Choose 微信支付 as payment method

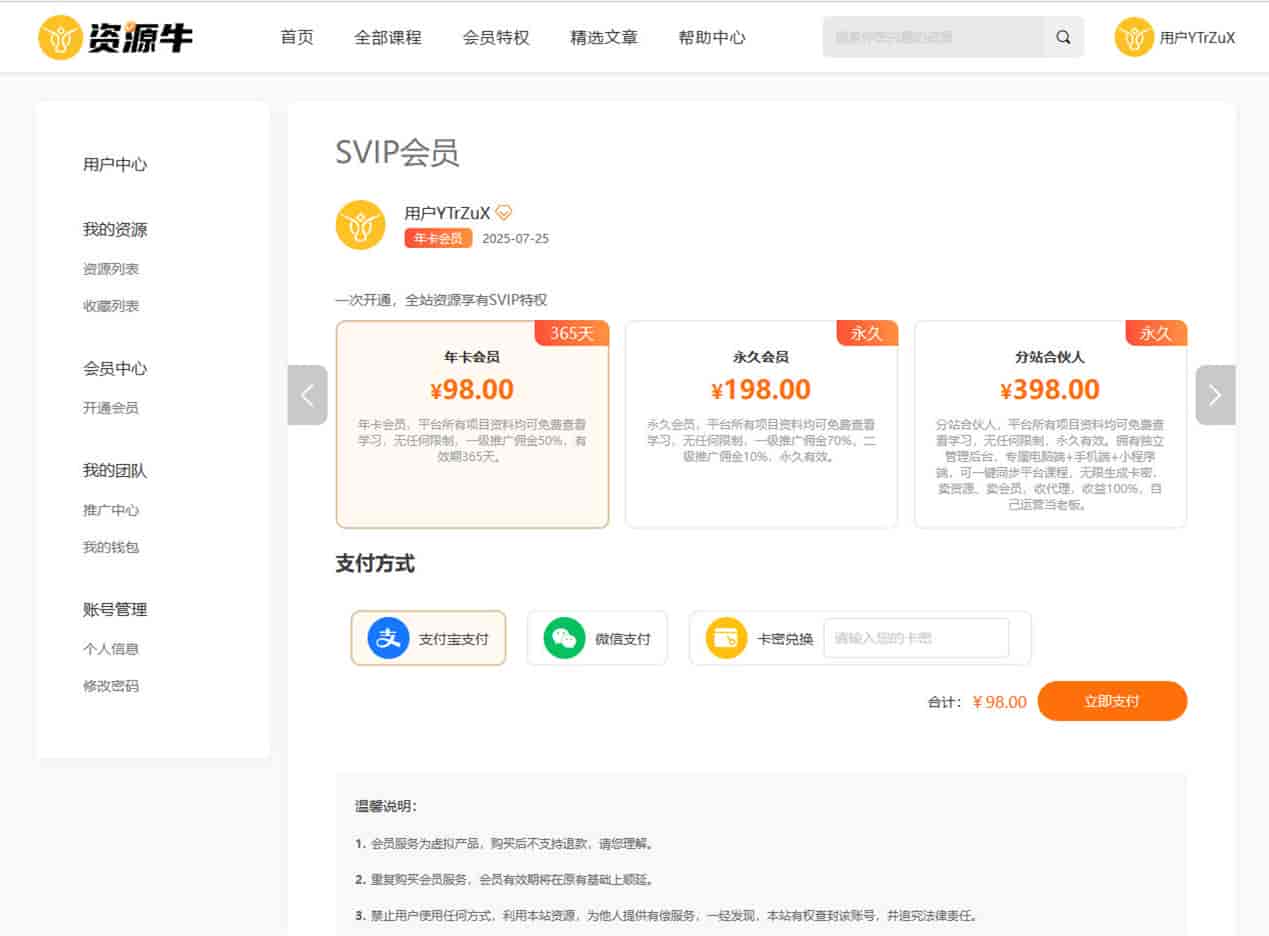pos(597,638)
